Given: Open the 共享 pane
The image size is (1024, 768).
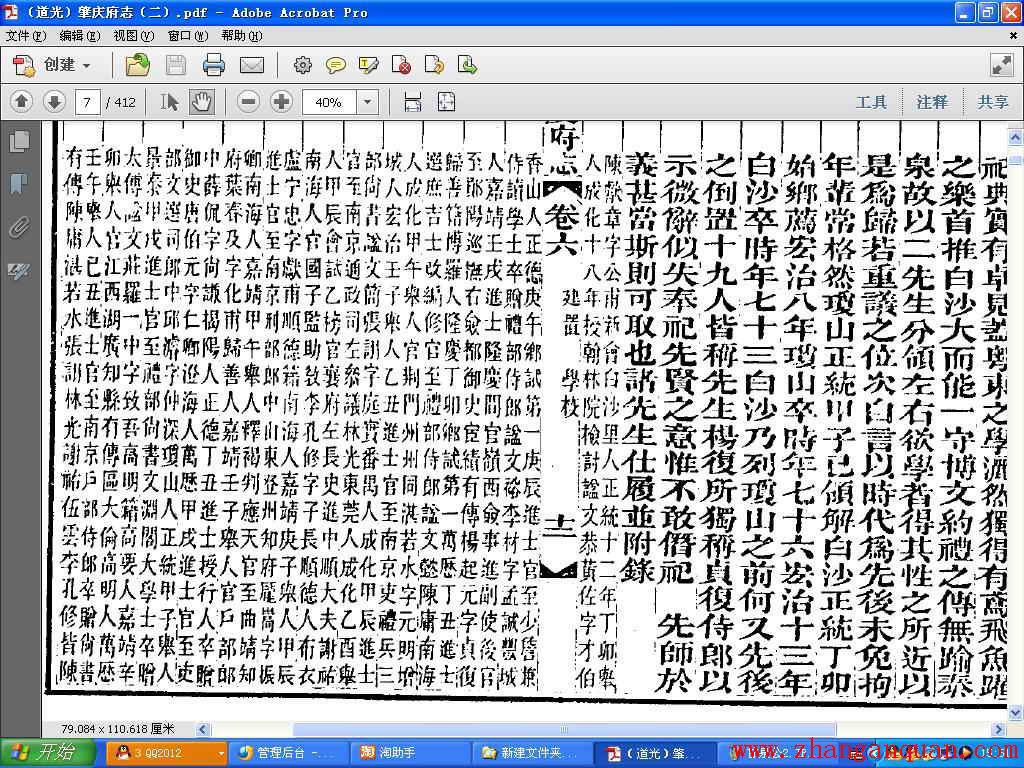Looking at the screenshot, I should 993,102.
